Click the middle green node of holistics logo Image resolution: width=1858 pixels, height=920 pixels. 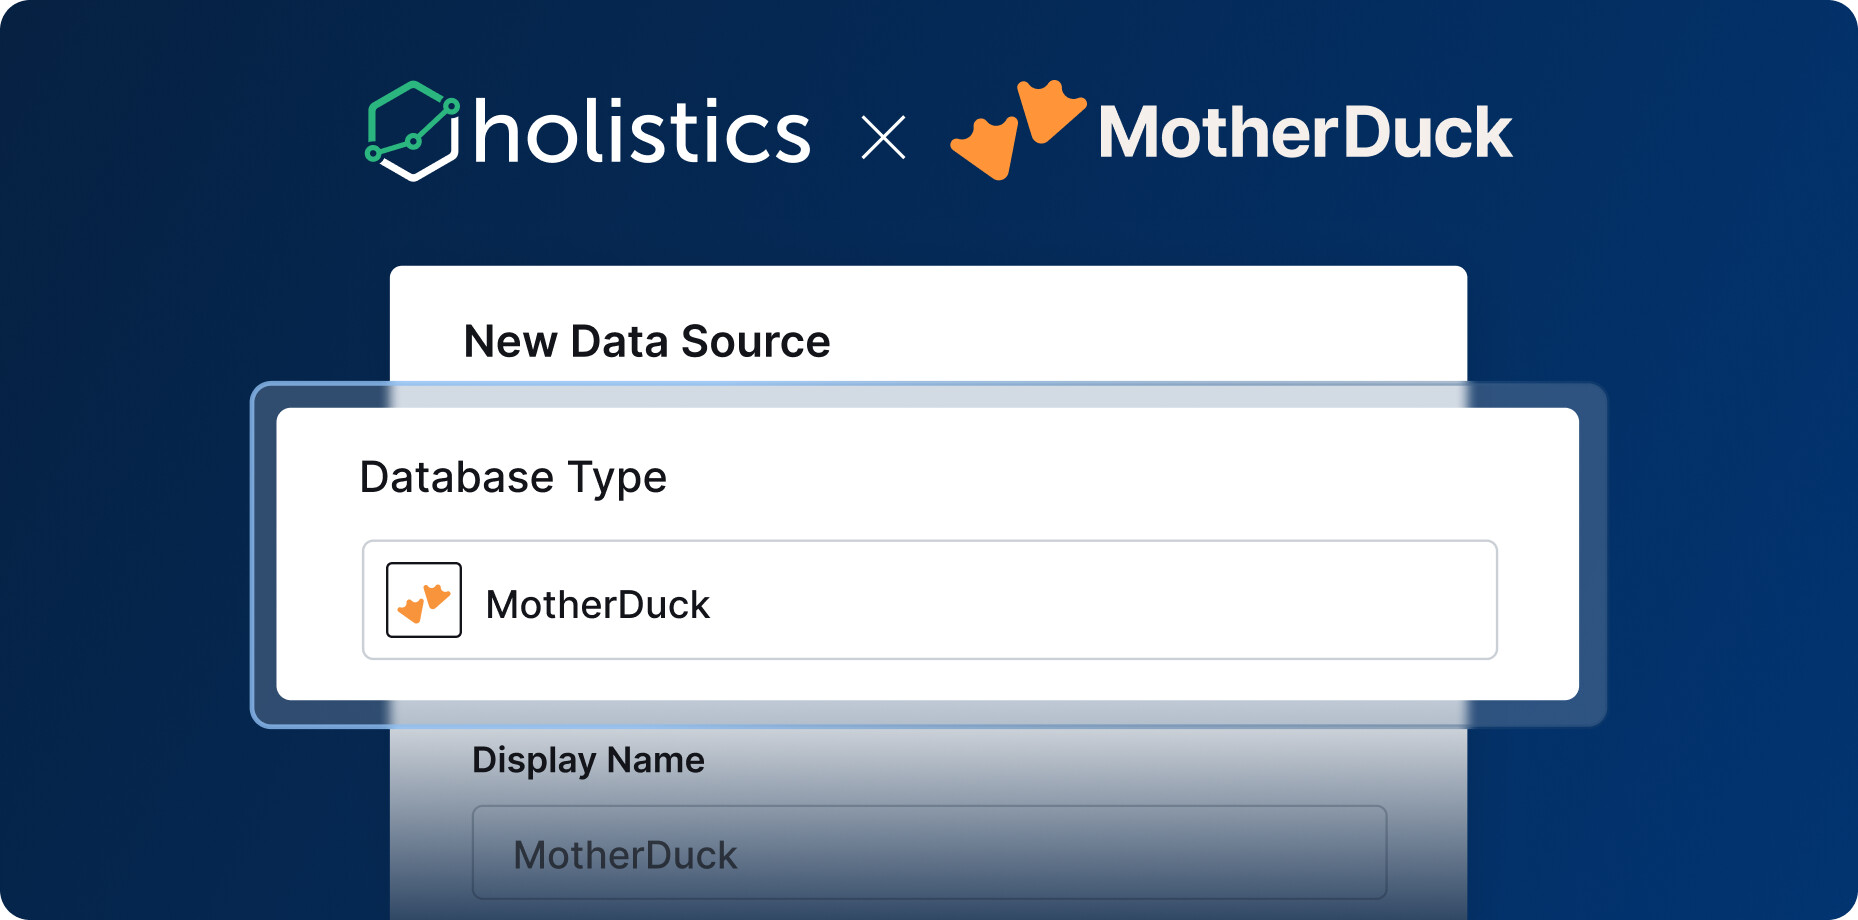pos(414,142)
